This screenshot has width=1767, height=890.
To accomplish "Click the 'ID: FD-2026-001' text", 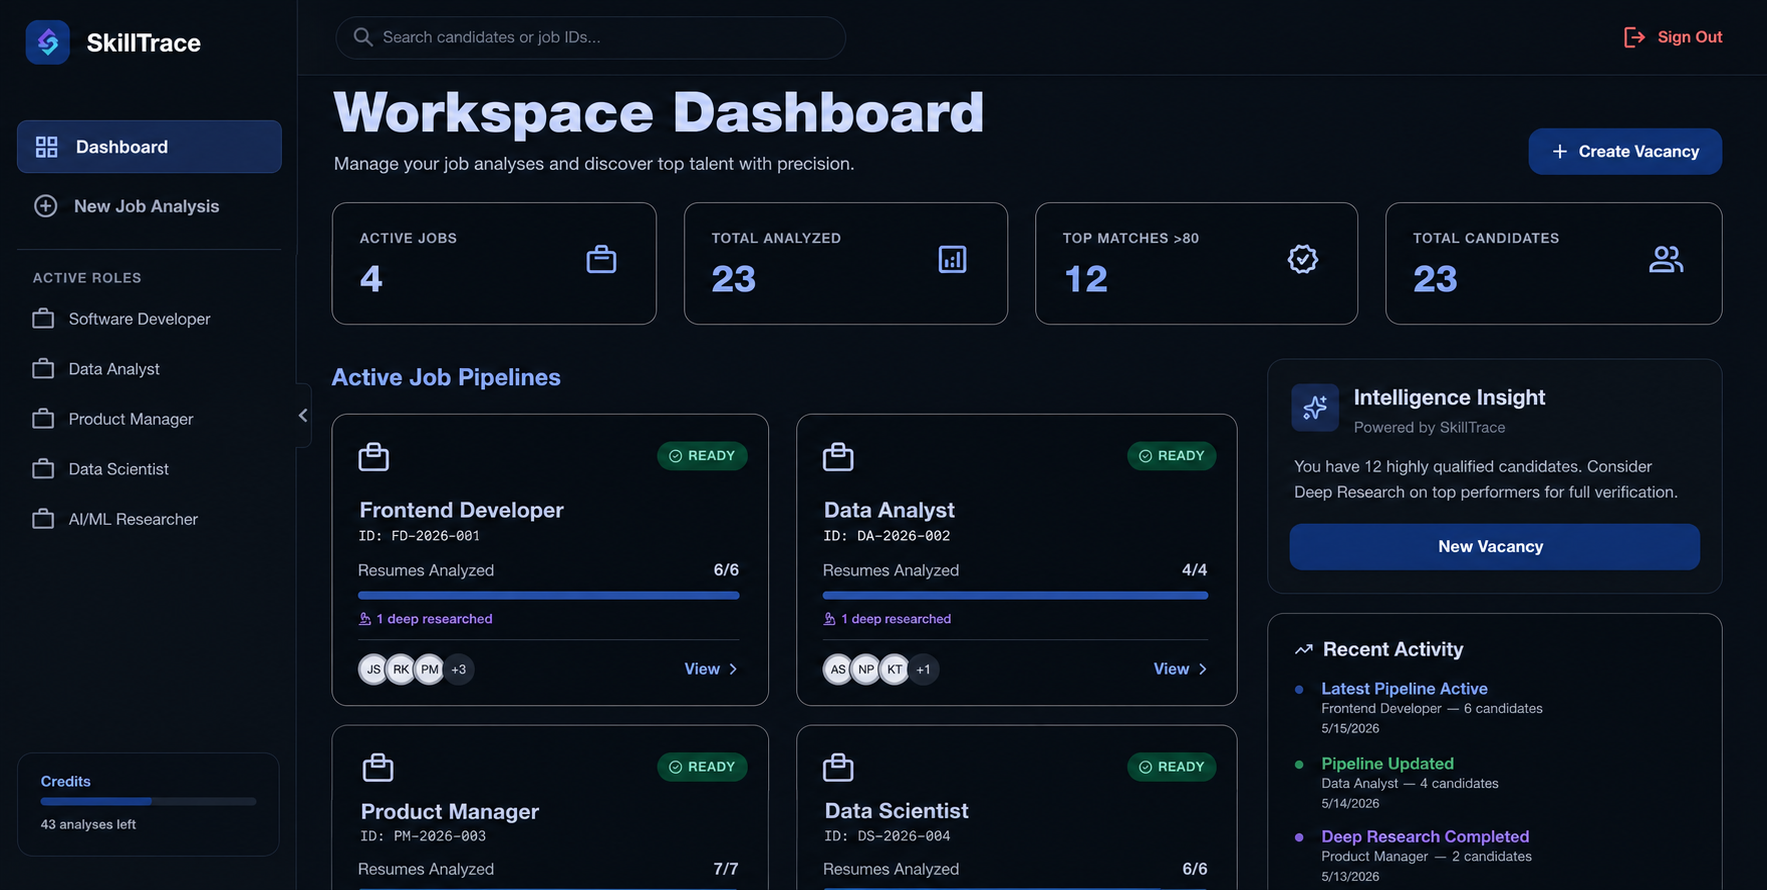I will [419, 536].
